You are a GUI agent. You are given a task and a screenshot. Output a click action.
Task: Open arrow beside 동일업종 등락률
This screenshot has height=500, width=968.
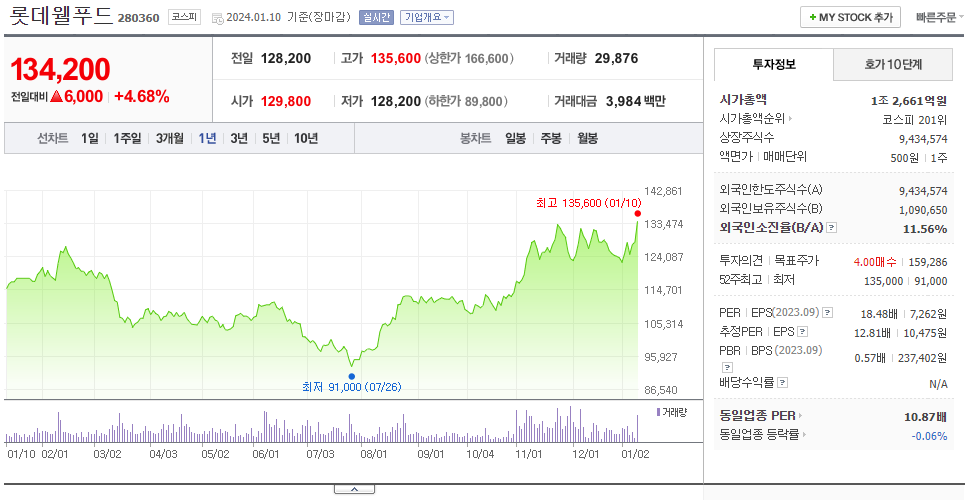[x=804, y=435]
